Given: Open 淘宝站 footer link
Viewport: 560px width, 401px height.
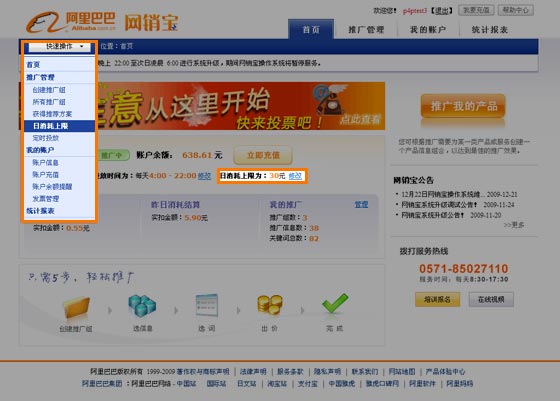Looking at the screenshot, I should point(277,384).
